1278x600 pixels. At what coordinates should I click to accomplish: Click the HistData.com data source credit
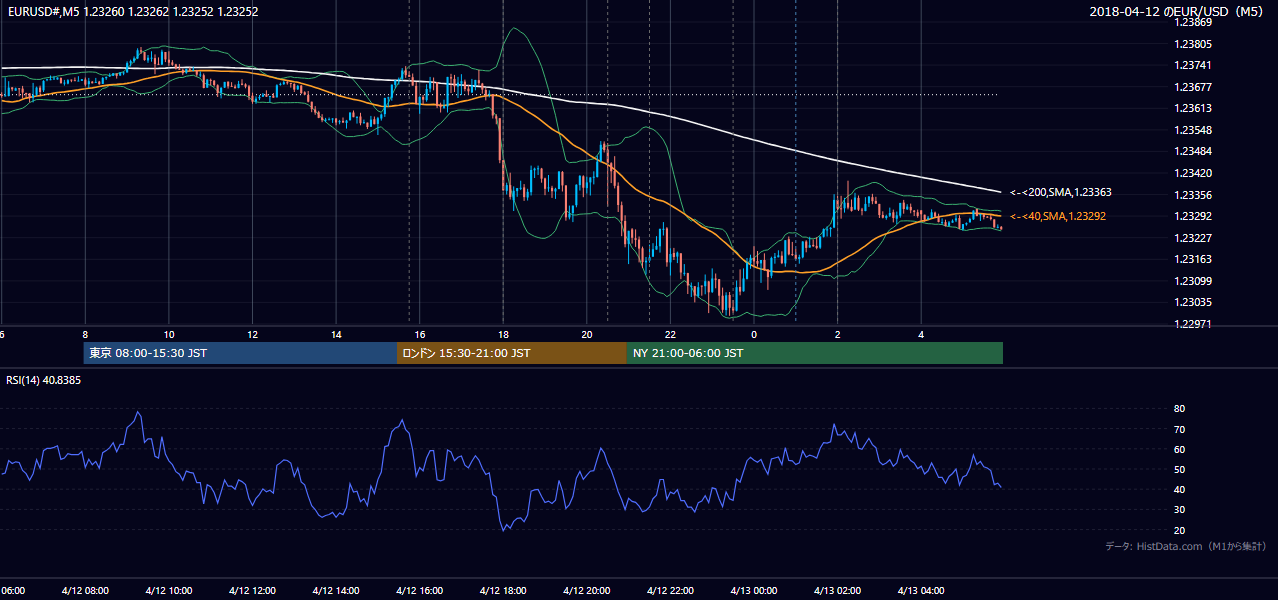pyautogui.click(x=1185, y=546)
